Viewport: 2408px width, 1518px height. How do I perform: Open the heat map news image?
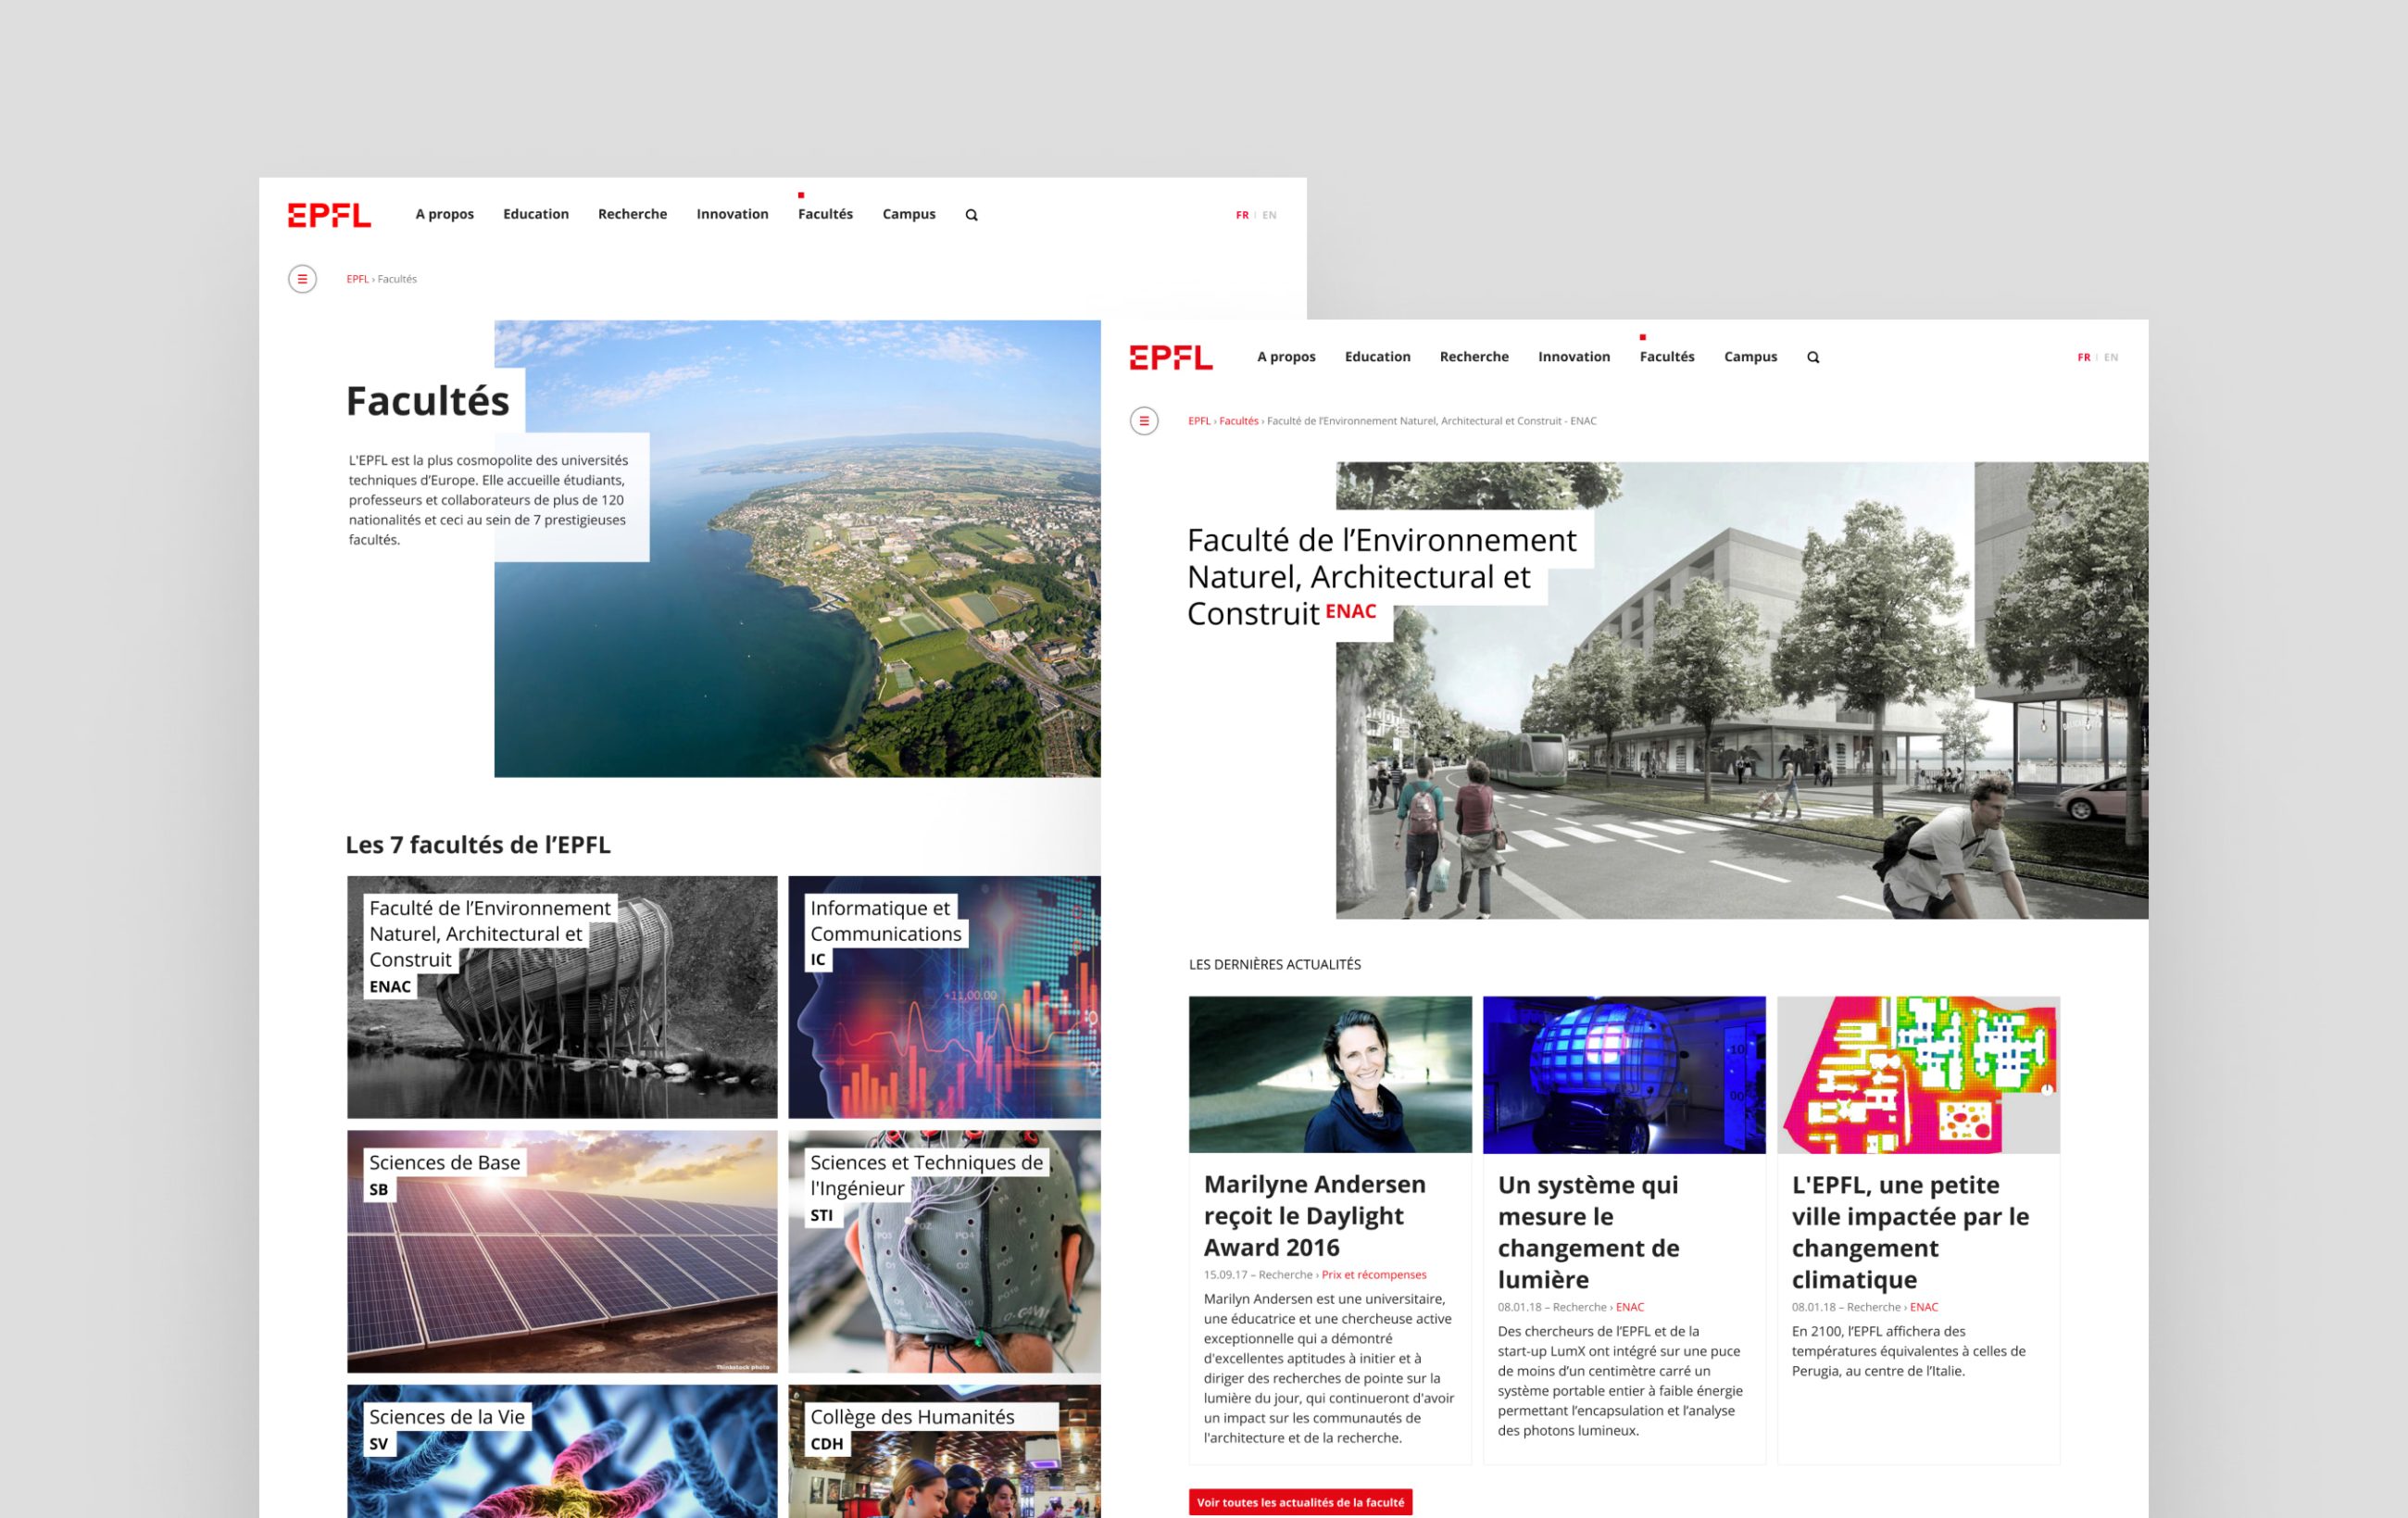[x=1918, y=1074]
